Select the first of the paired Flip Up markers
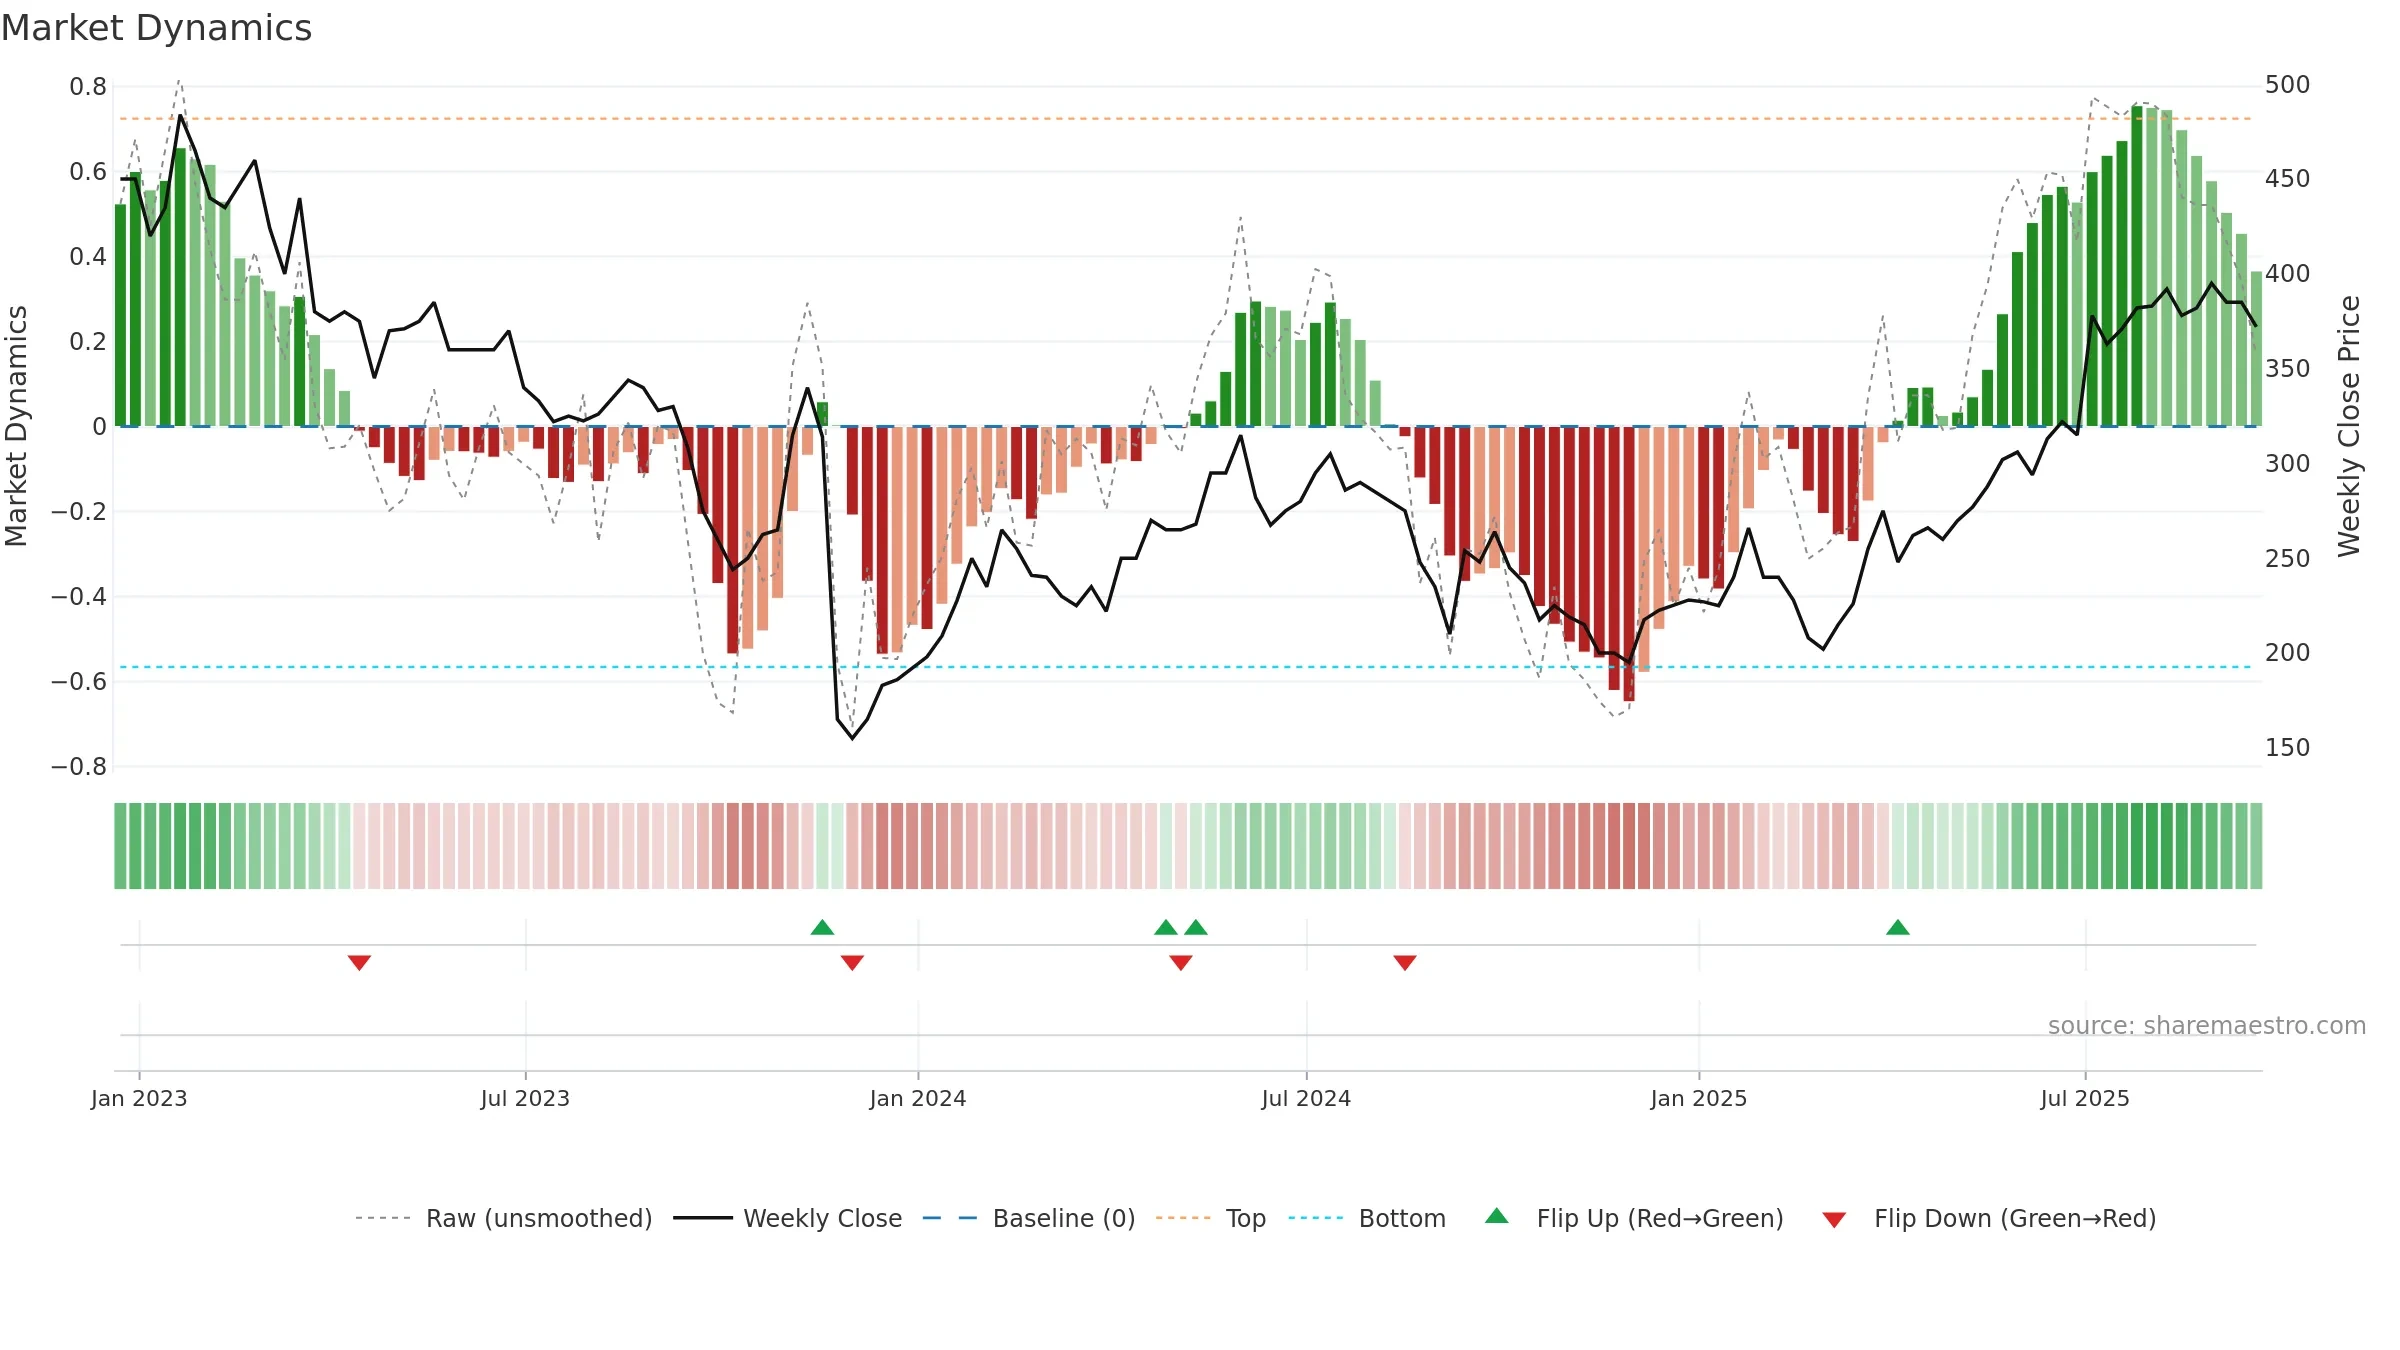The width and height of the screenshot is (2400, 1350). (1166, 927)
